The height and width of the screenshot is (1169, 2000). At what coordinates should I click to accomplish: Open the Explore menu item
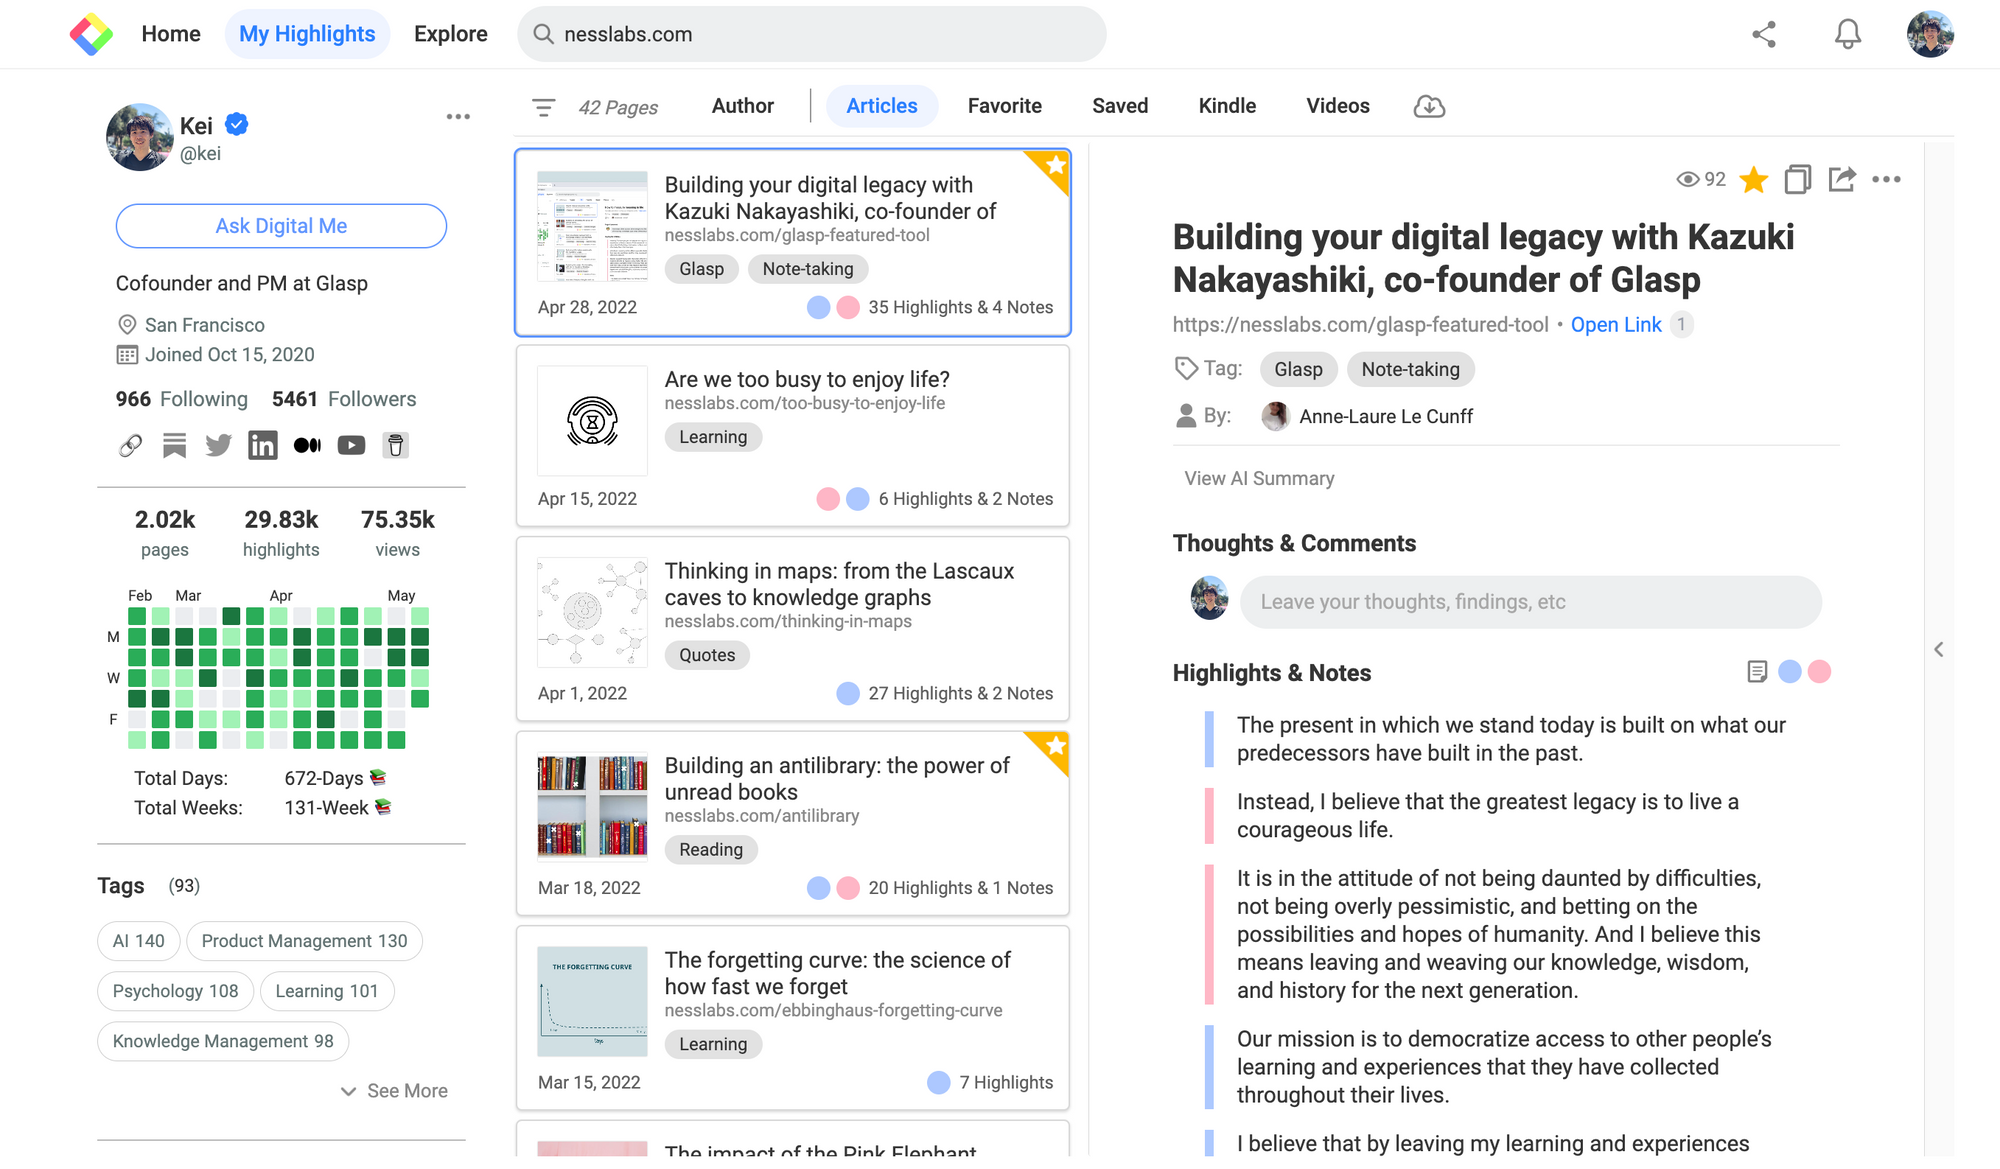[450, 34]
